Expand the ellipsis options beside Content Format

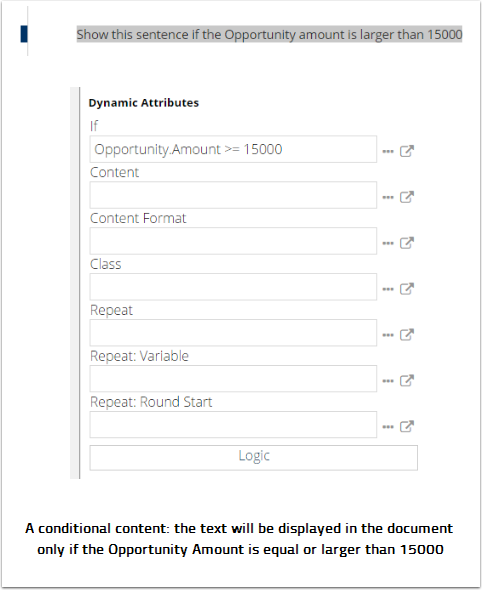pos(388,243)
